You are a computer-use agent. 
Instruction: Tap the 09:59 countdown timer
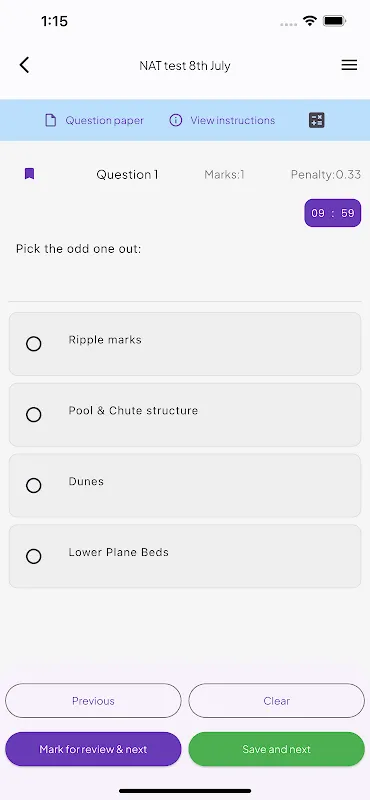point(333,213)
